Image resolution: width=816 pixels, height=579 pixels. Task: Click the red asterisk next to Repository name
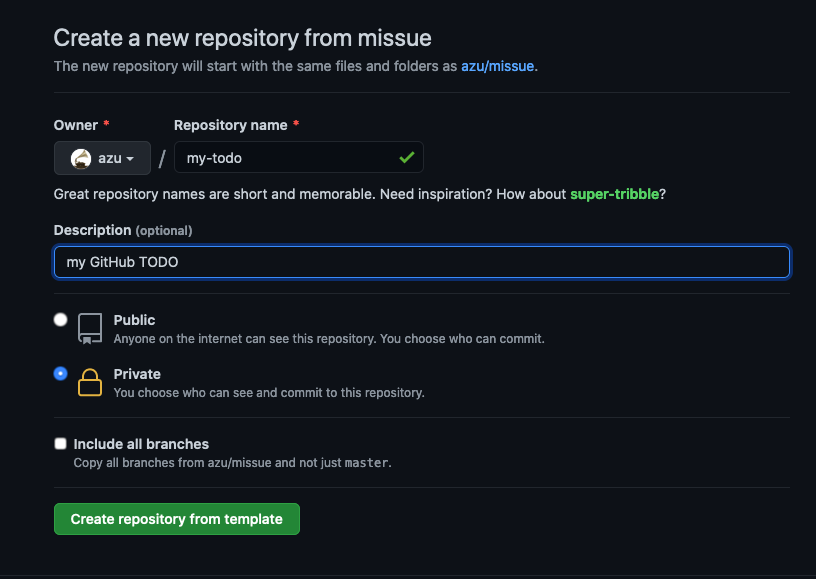pyautogui.click(x=296, y=124)
